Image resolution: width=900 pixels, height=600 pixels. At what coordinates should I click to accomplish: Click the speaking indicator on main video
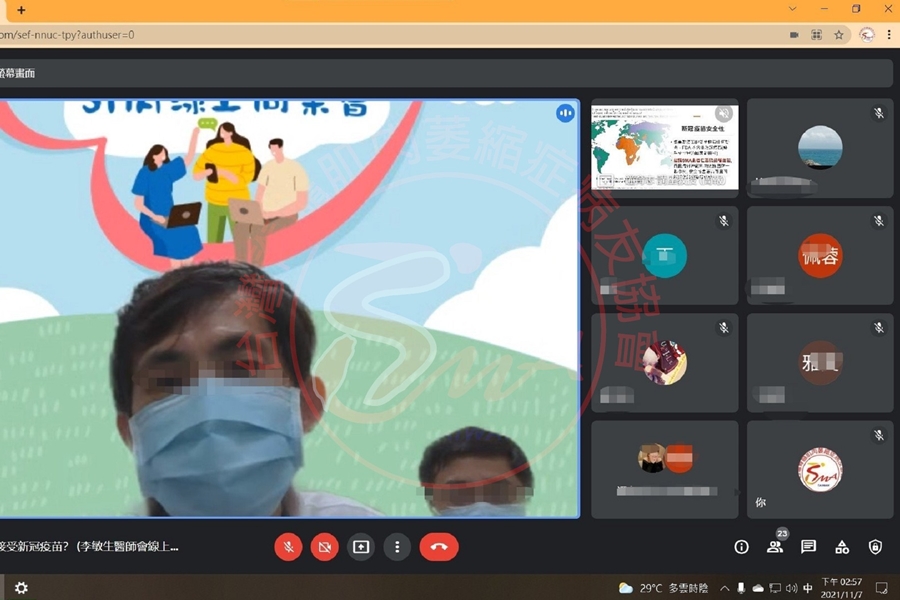pos(565,113)
